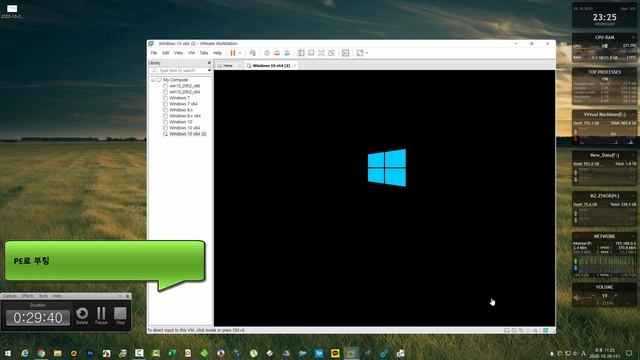Viewport: 640px width, 360px height.
Task: Click the desktop file icon labeled 2020-10-2
Action: pos(12,11)
